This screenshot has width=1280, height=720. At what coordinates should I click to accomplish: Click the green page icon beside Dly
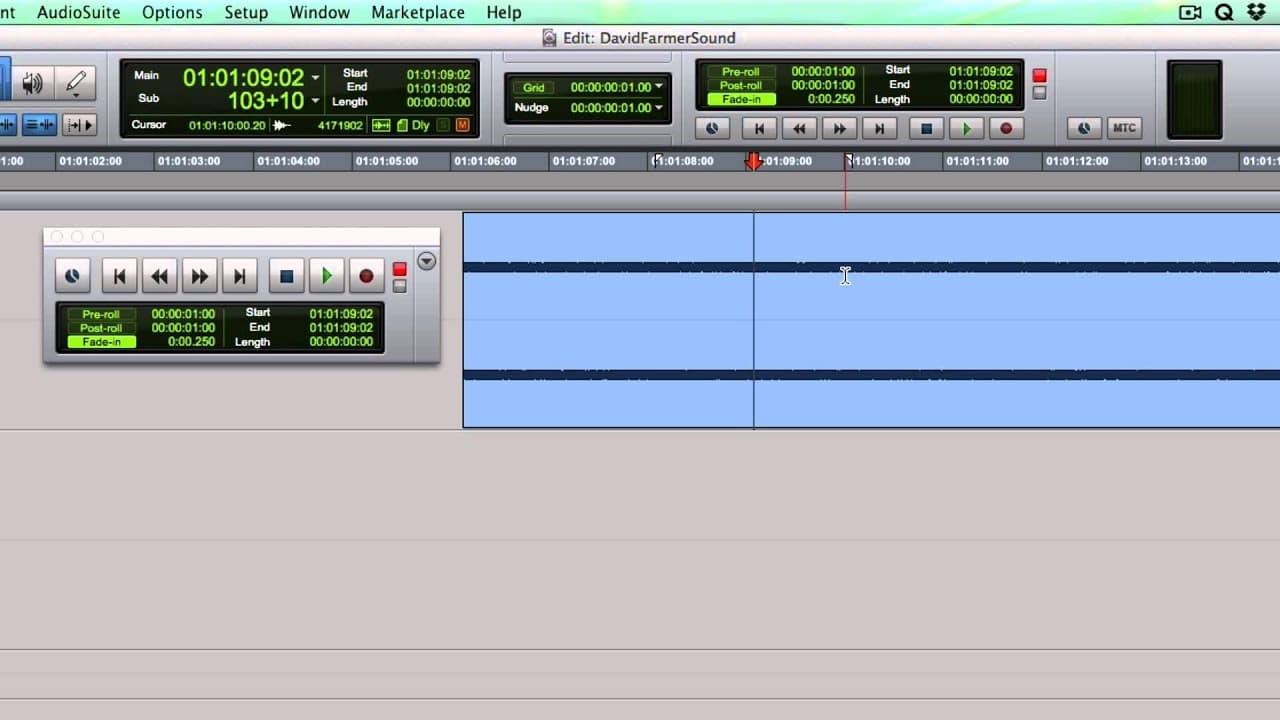(x=402, y=125)
